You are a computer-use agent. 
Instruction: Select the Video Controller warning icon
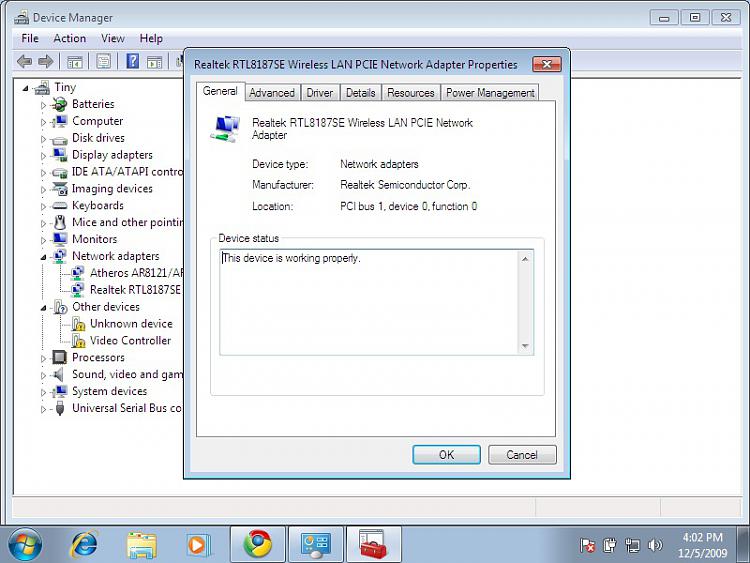coord(78,341)
